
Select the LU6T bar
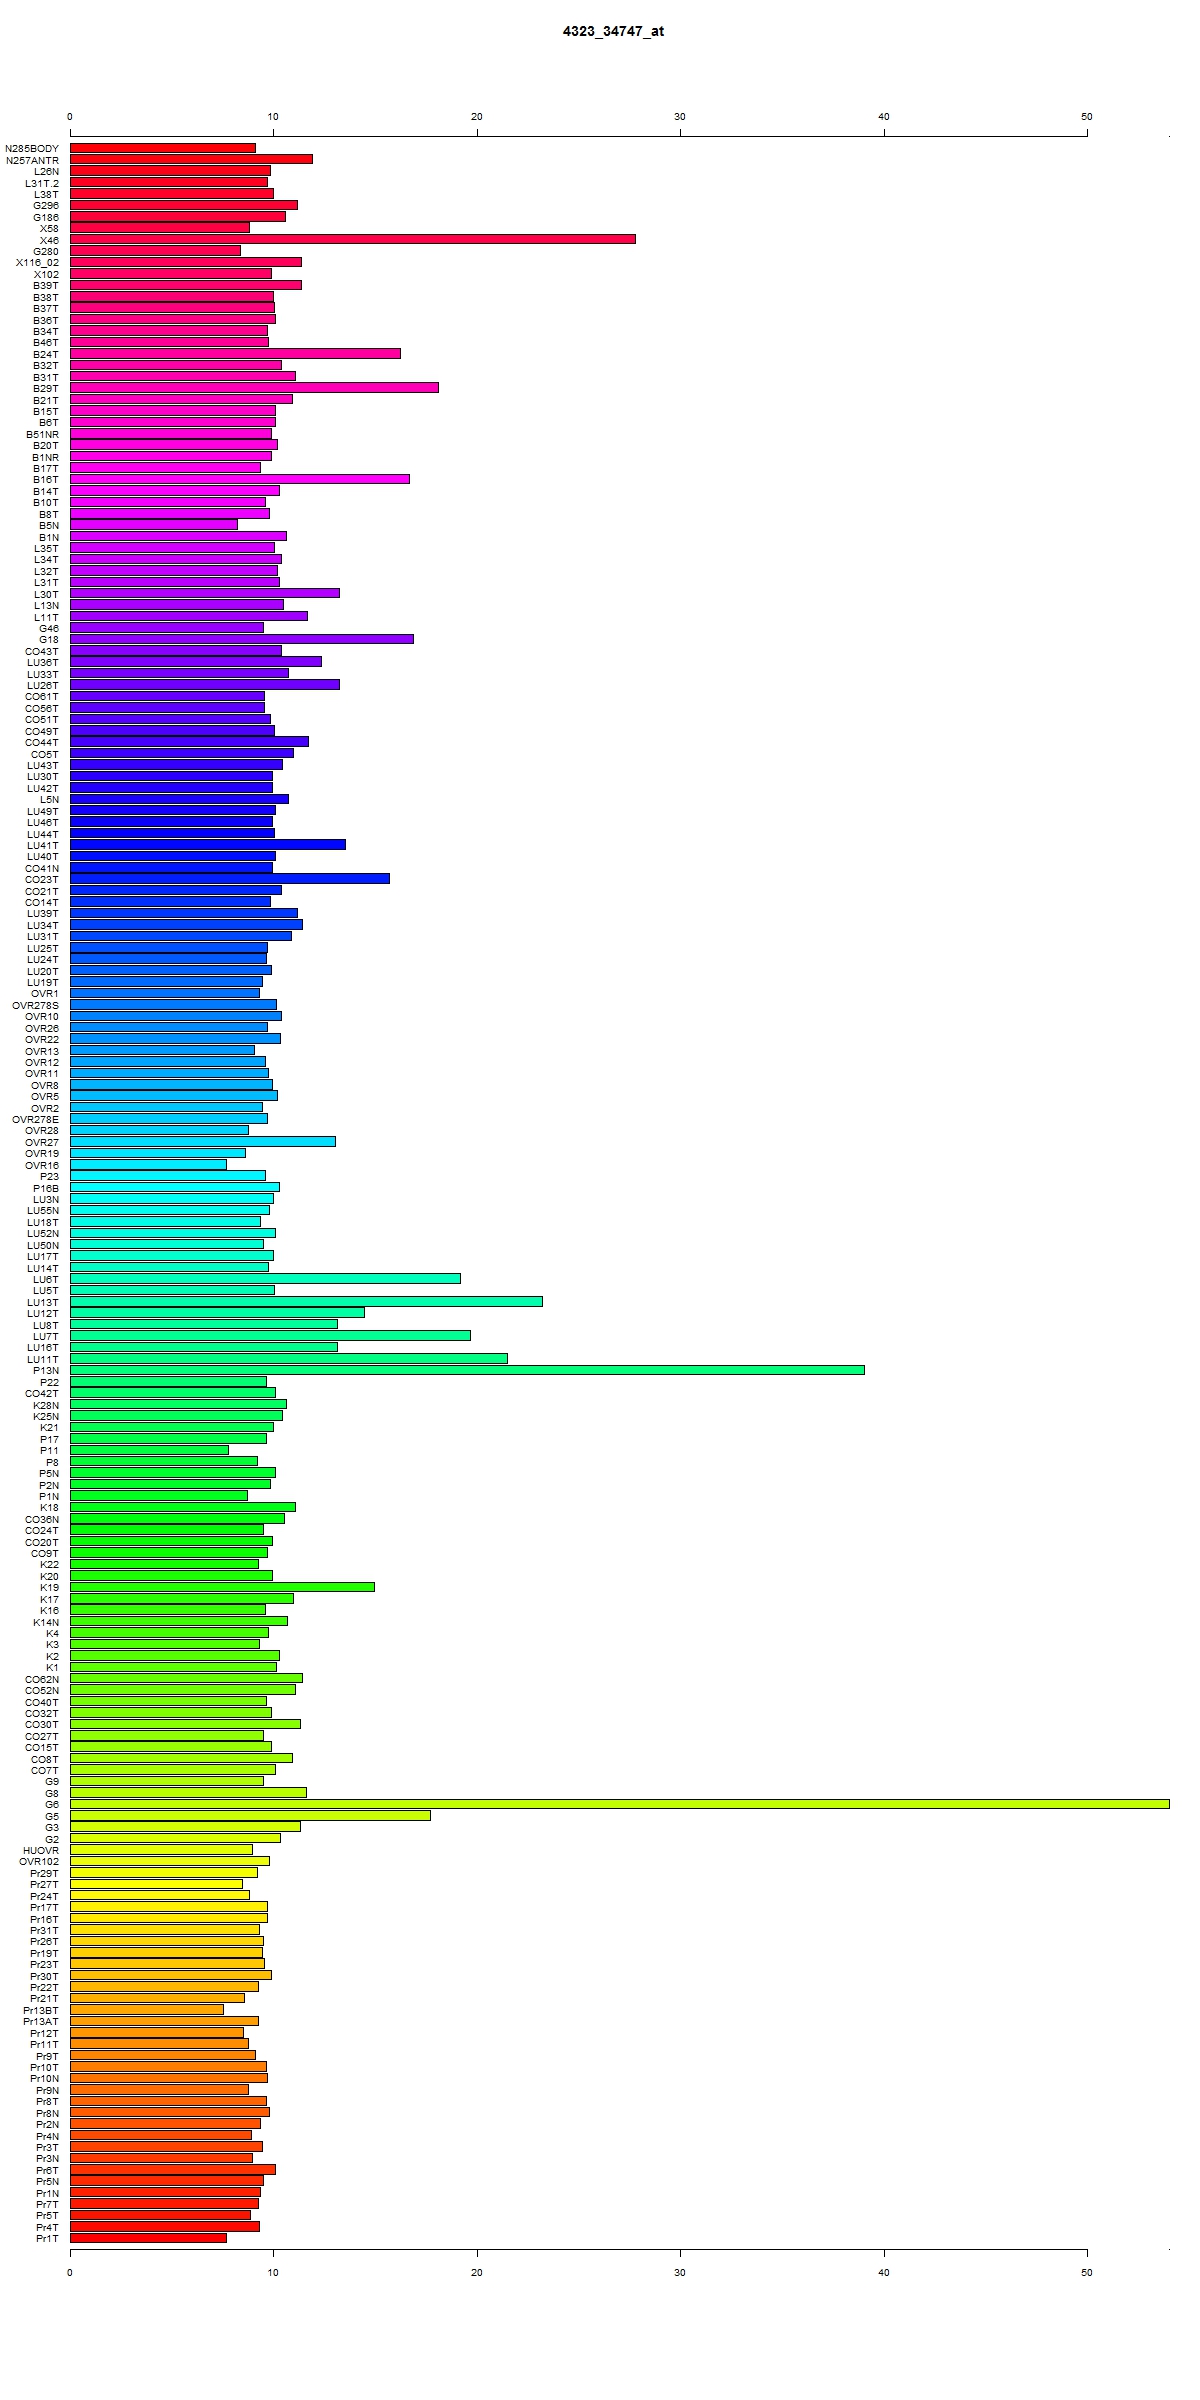[x=265, y=1279]
